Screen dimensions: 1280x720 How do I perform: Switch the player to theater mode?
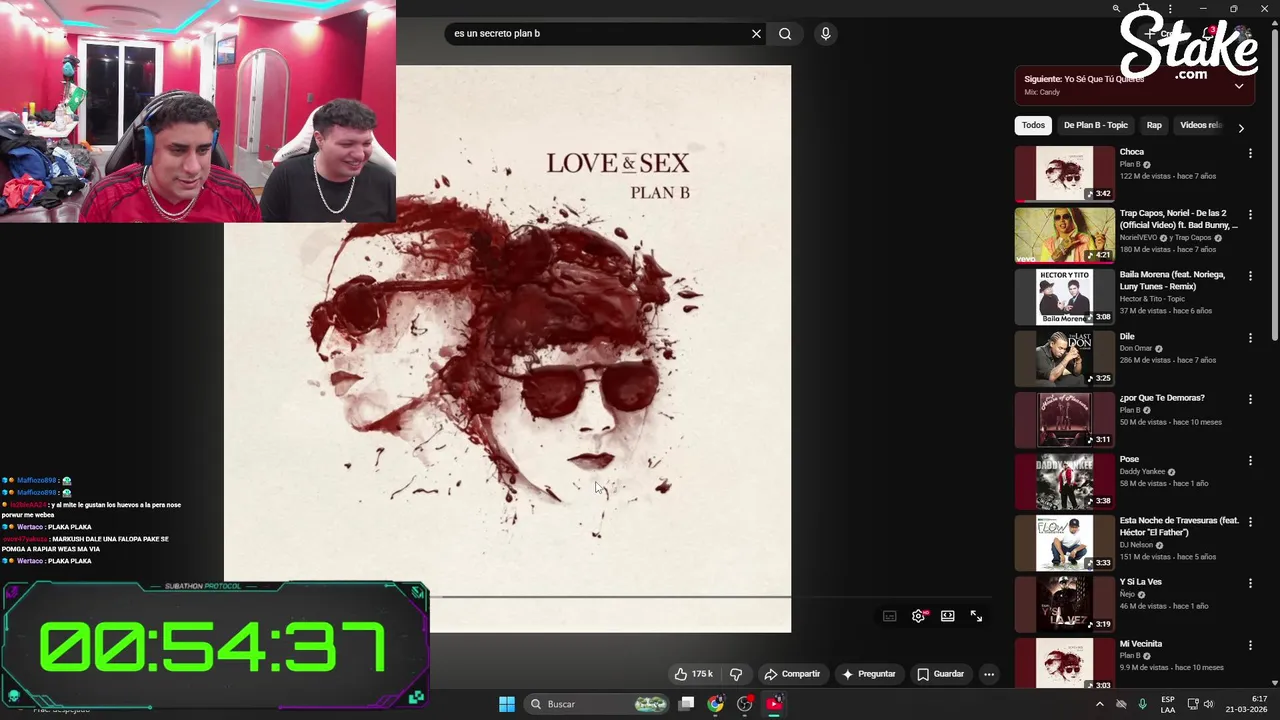(948, 616)
